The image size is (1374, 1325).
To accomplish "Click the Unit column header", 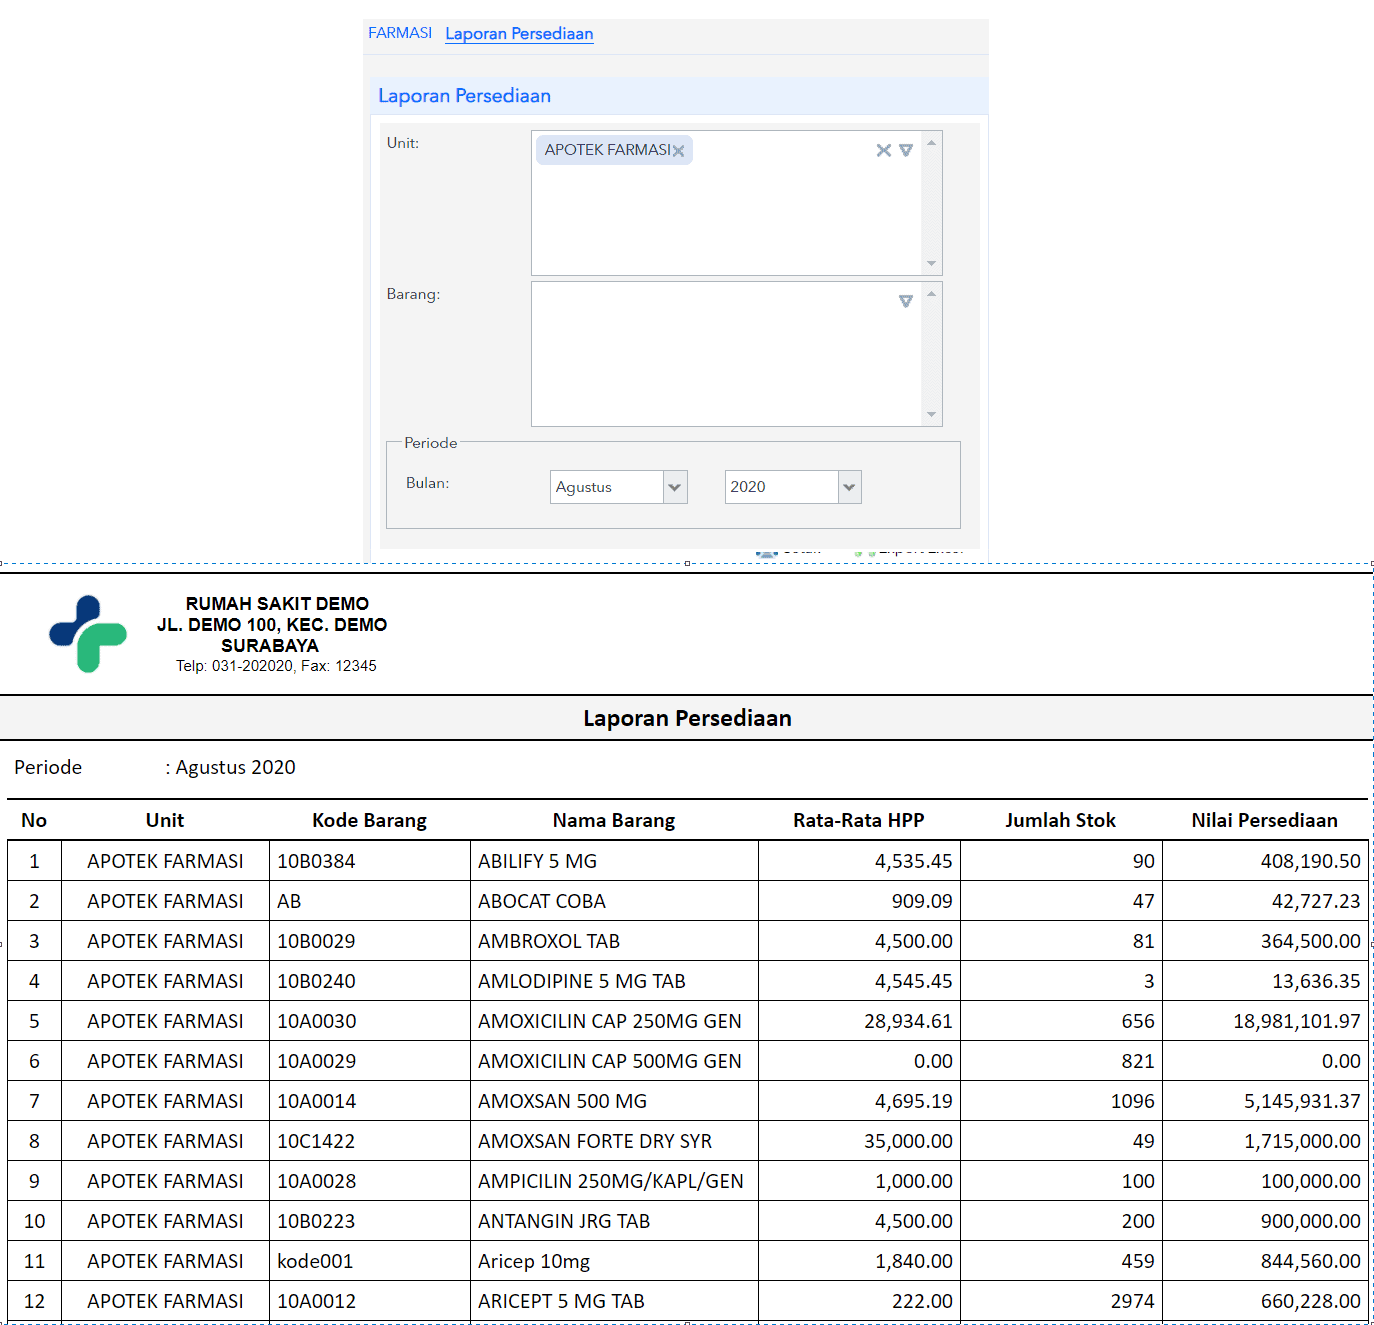I will (x=165, y=820).
